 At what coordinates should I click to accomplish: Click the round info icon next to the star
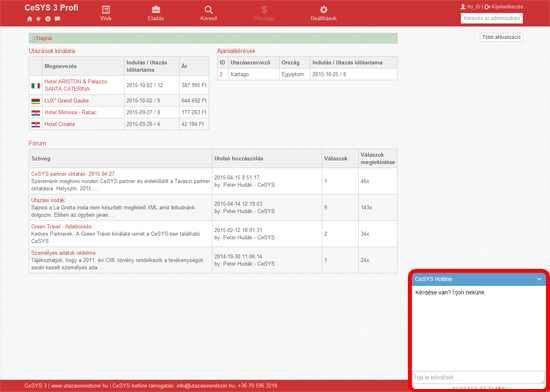click(x=48, y=19)
